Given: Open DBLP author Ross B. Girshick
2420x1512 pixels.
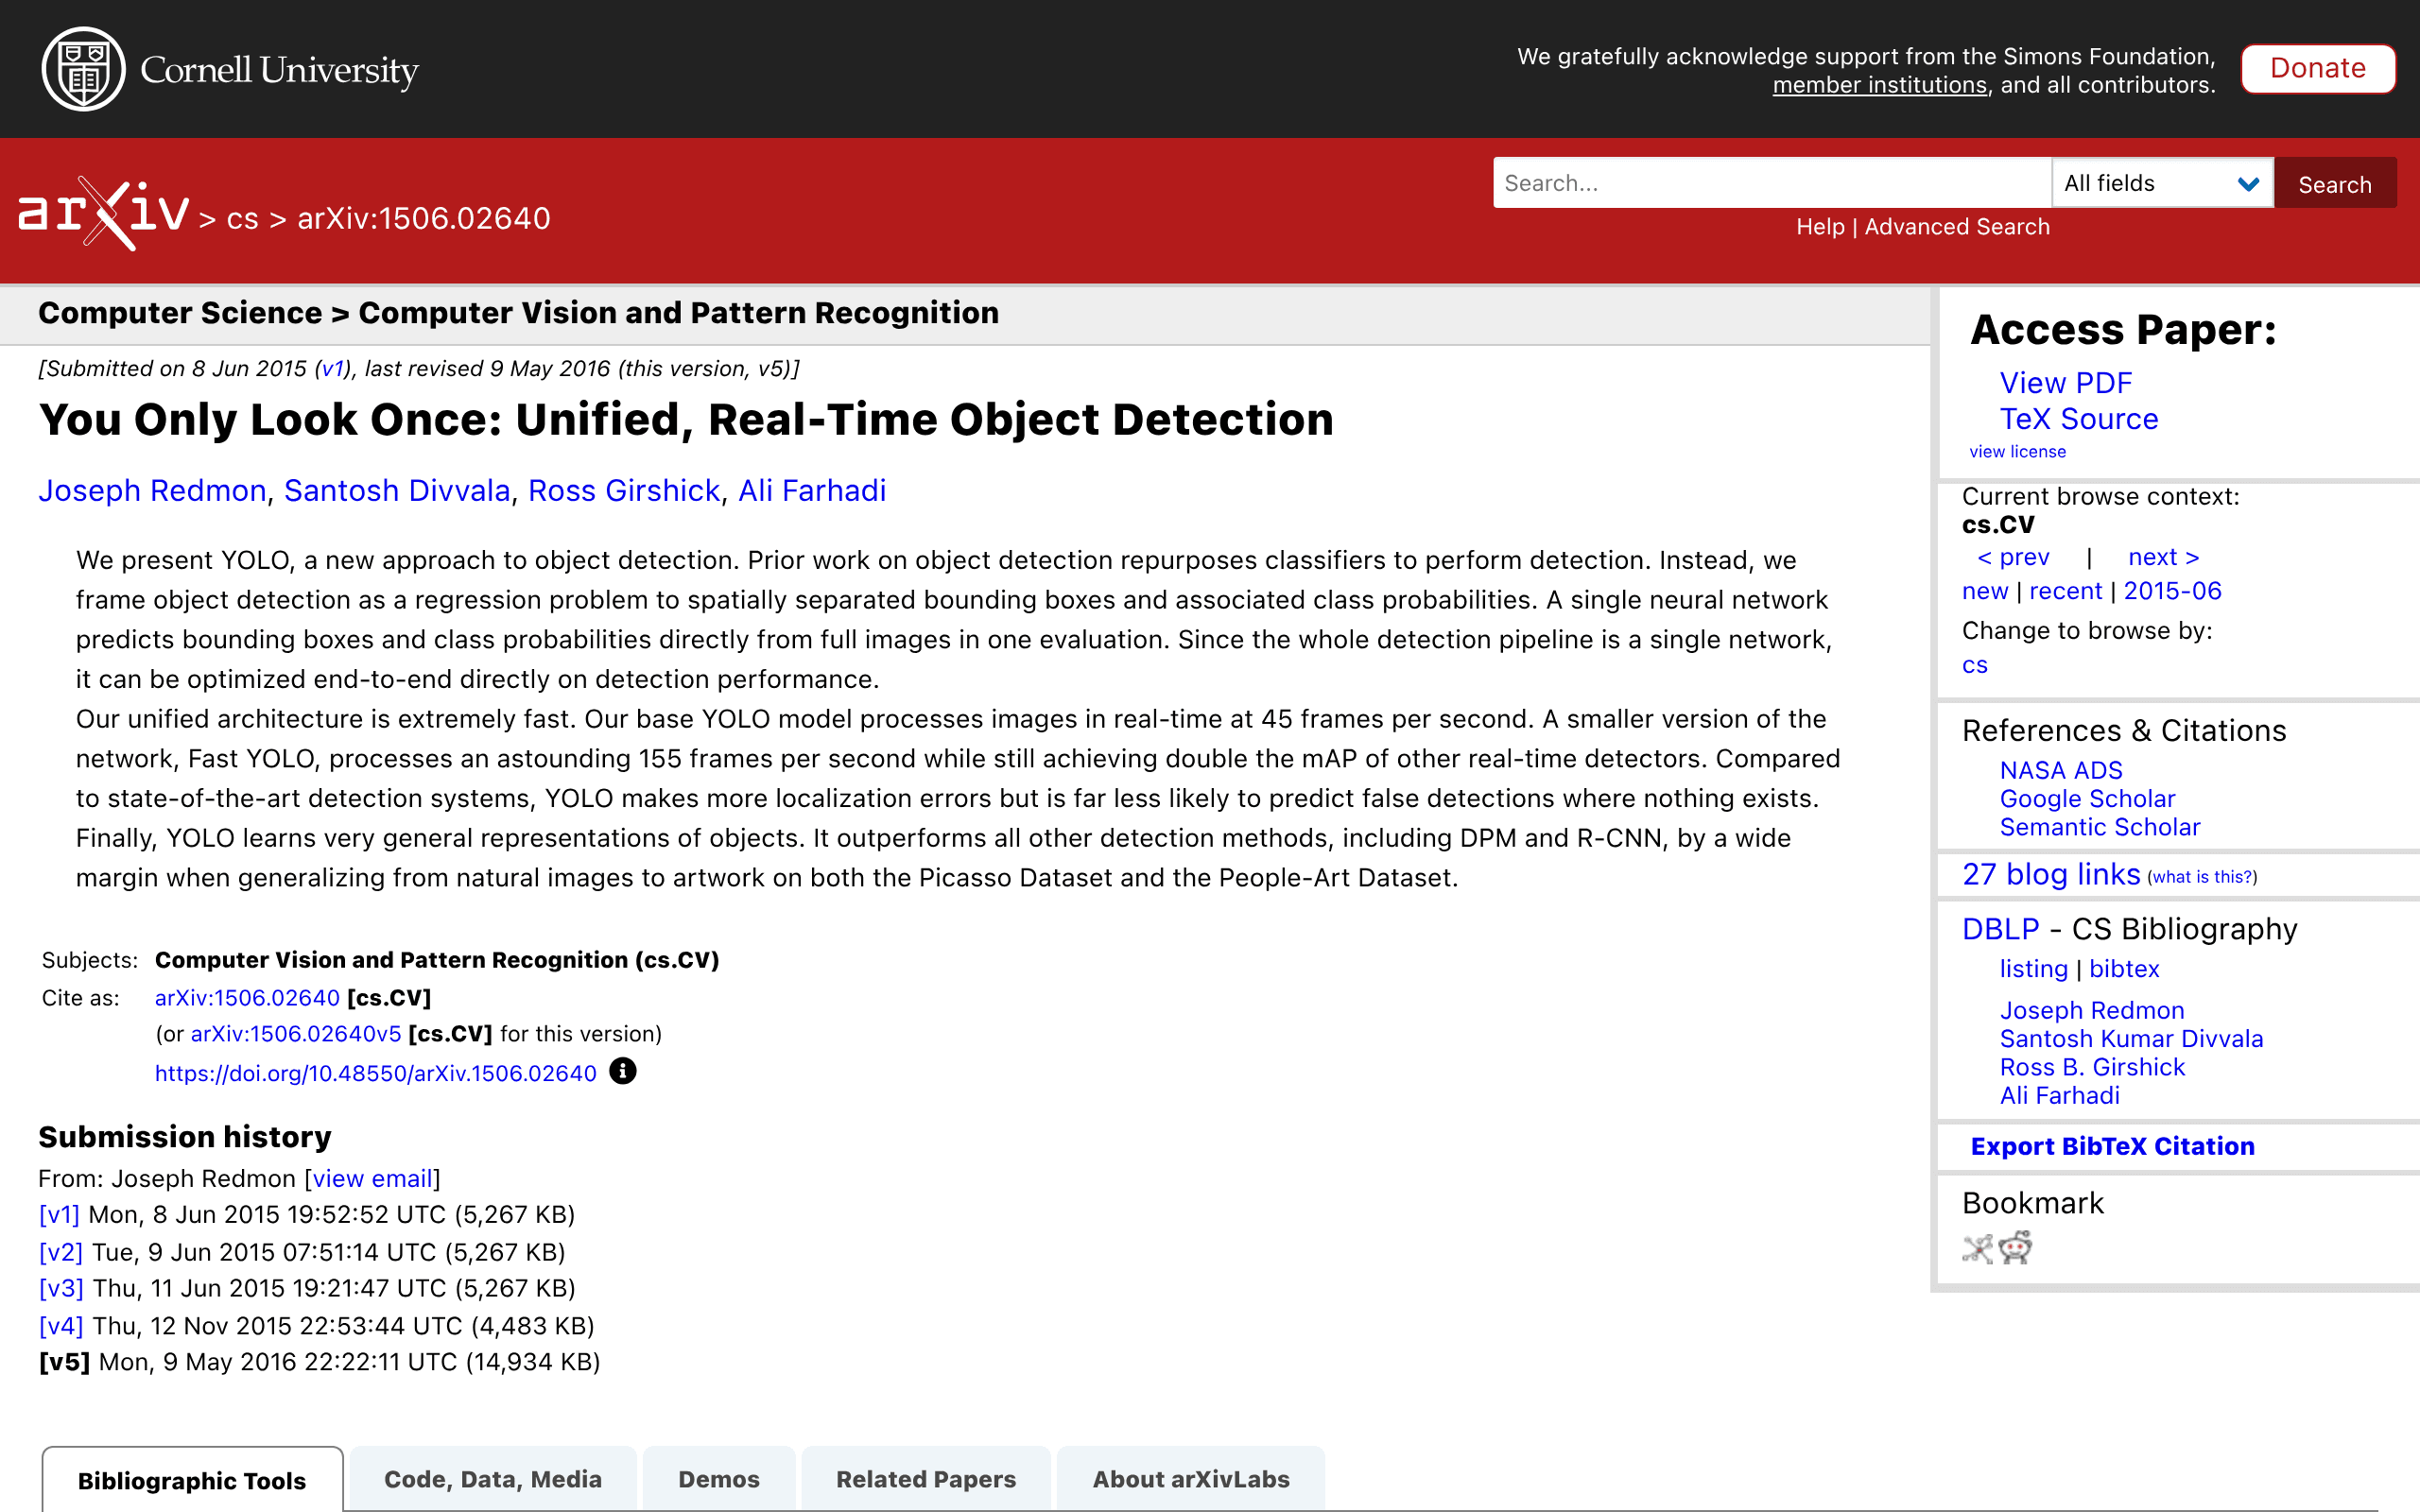Looking at the screenshot, I should 2092,1067.
